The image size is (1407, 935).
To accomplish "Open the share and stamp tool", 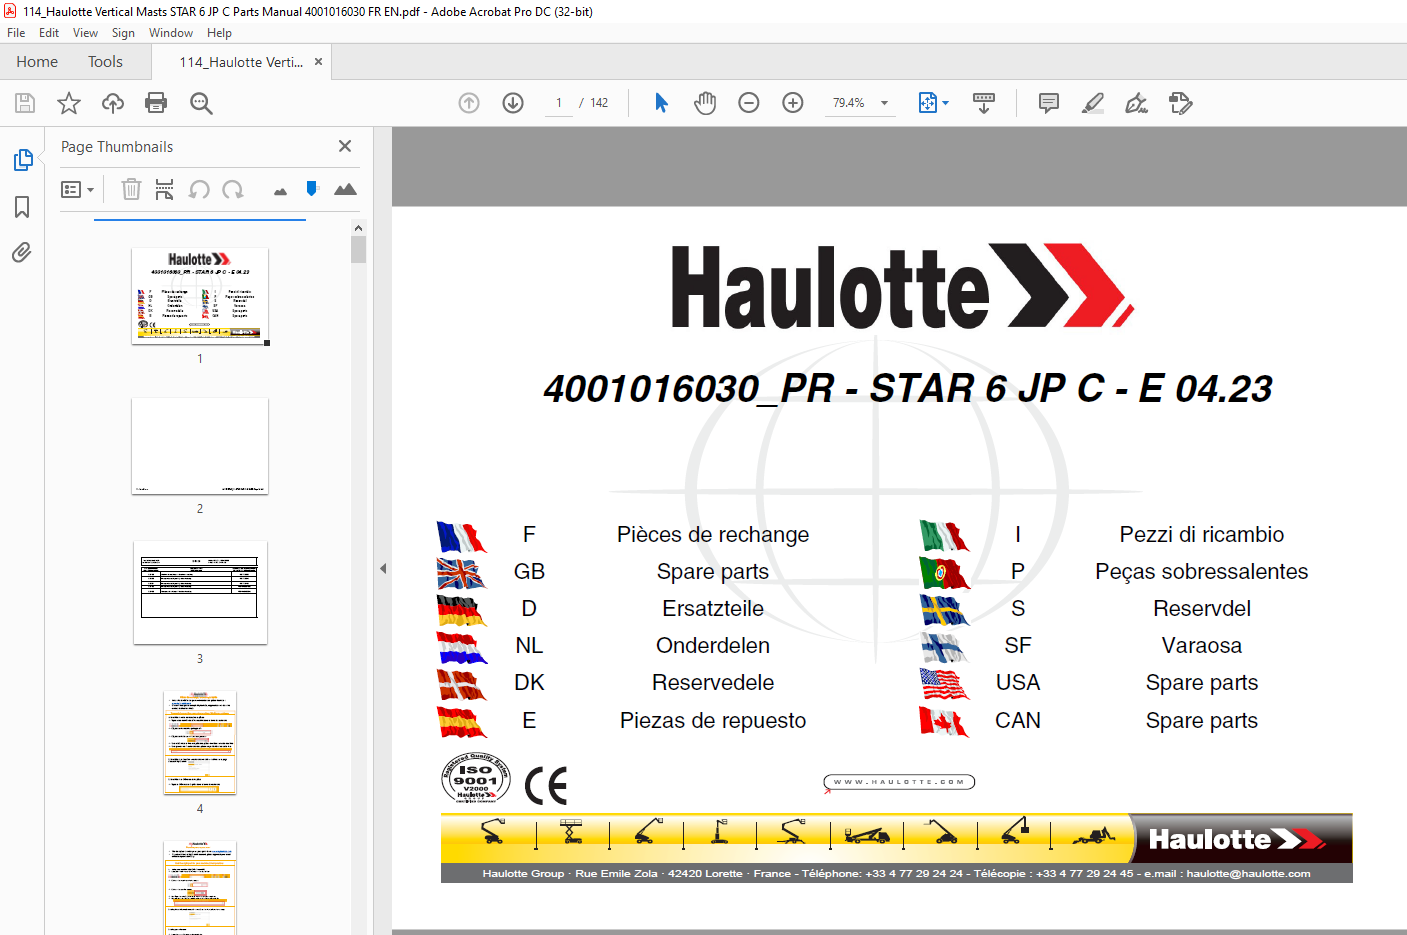I will pyautogui.click(x=1181, y=103).
